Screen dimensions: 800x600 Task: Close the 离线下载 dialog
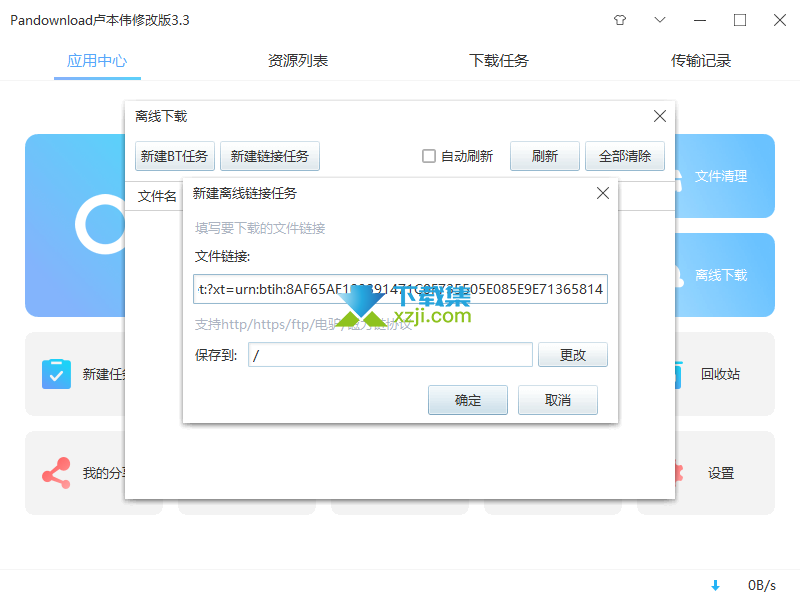[x=660, y=116]
